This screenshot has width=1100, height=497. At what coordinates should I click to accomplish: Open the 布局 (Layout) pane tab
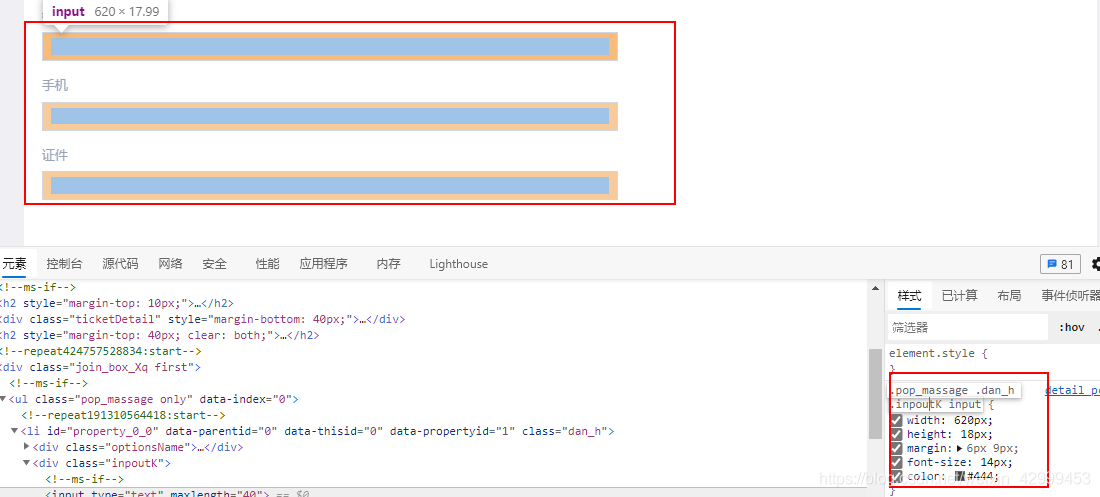(x=1009, y=296)
